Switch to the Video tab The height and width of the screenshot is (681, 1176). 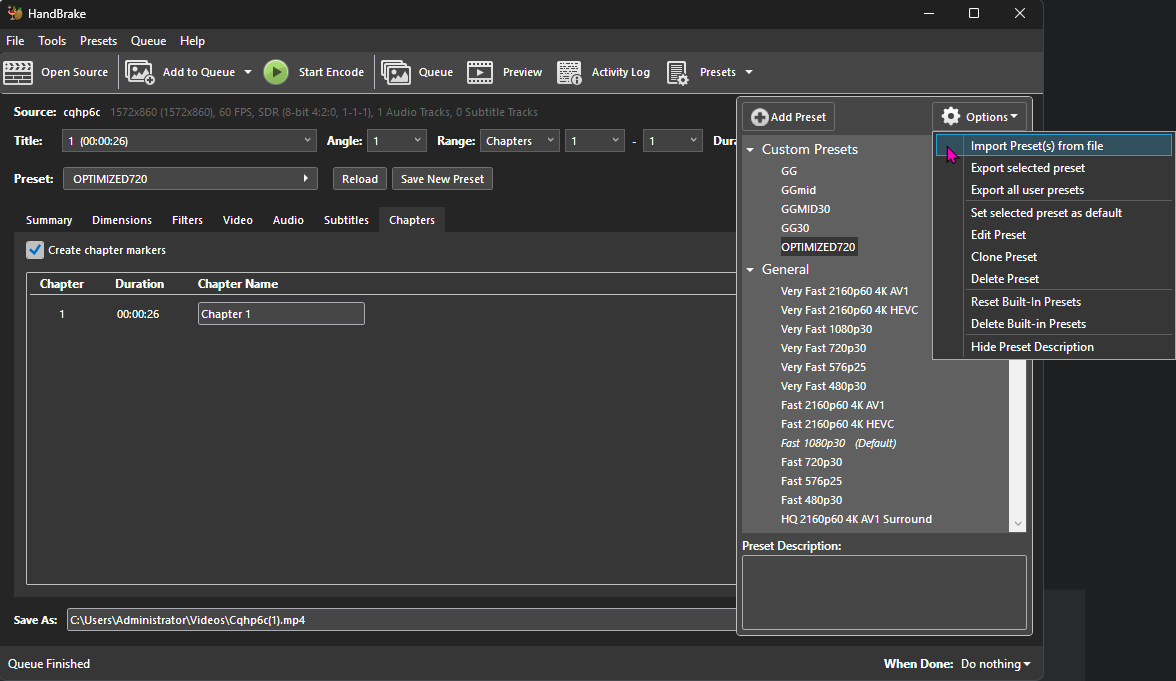[238, 220]
